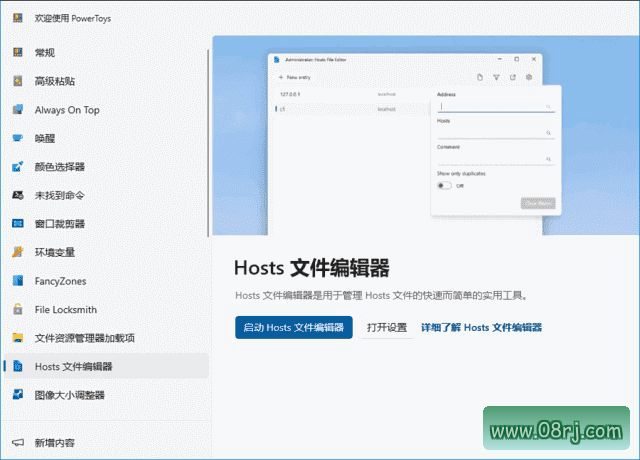Click the FancyZones icon
Screen dimensions: 640x460
pos(18,281)
